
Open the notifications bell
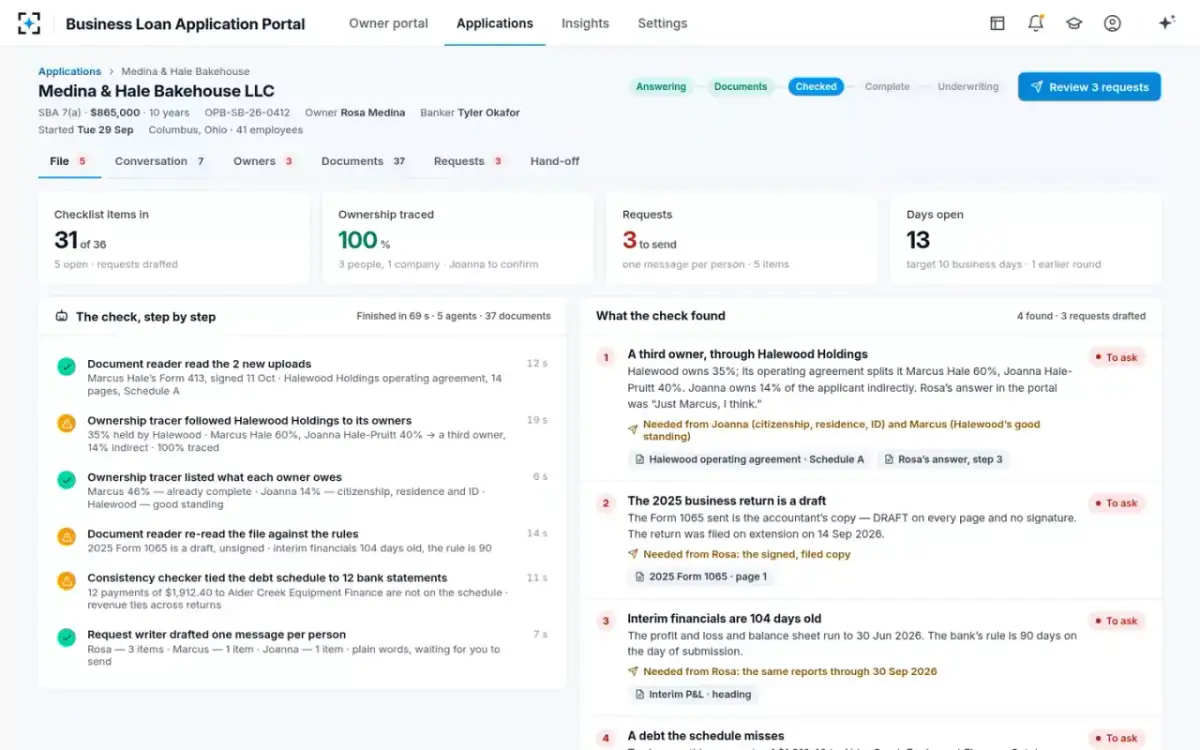(1036, 23)
